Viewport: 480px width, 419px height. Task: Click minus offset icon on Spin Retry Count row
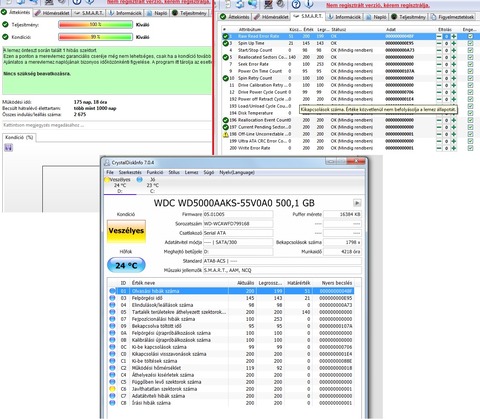coord(439,78)
